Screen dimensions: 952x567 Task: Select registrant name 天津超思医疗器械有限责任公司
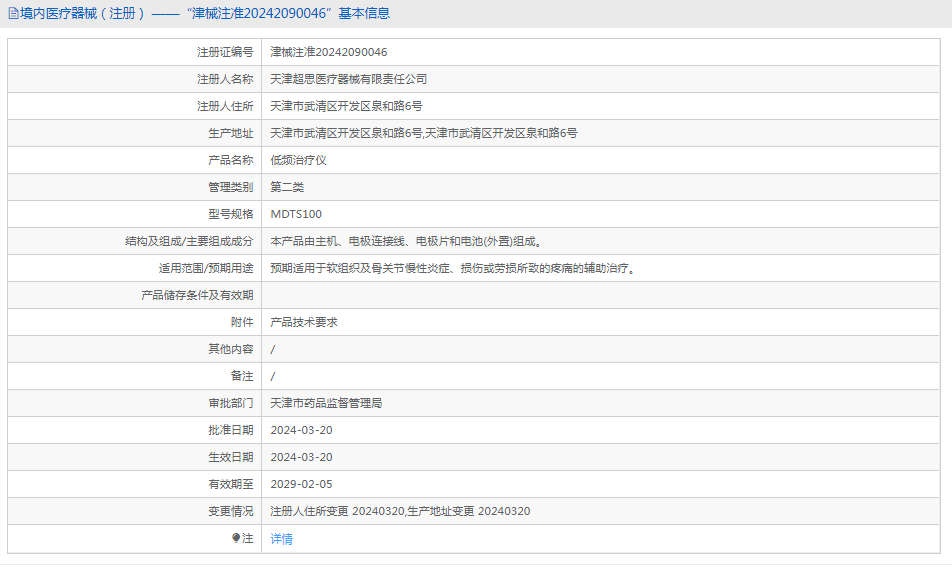pos(348,79)
